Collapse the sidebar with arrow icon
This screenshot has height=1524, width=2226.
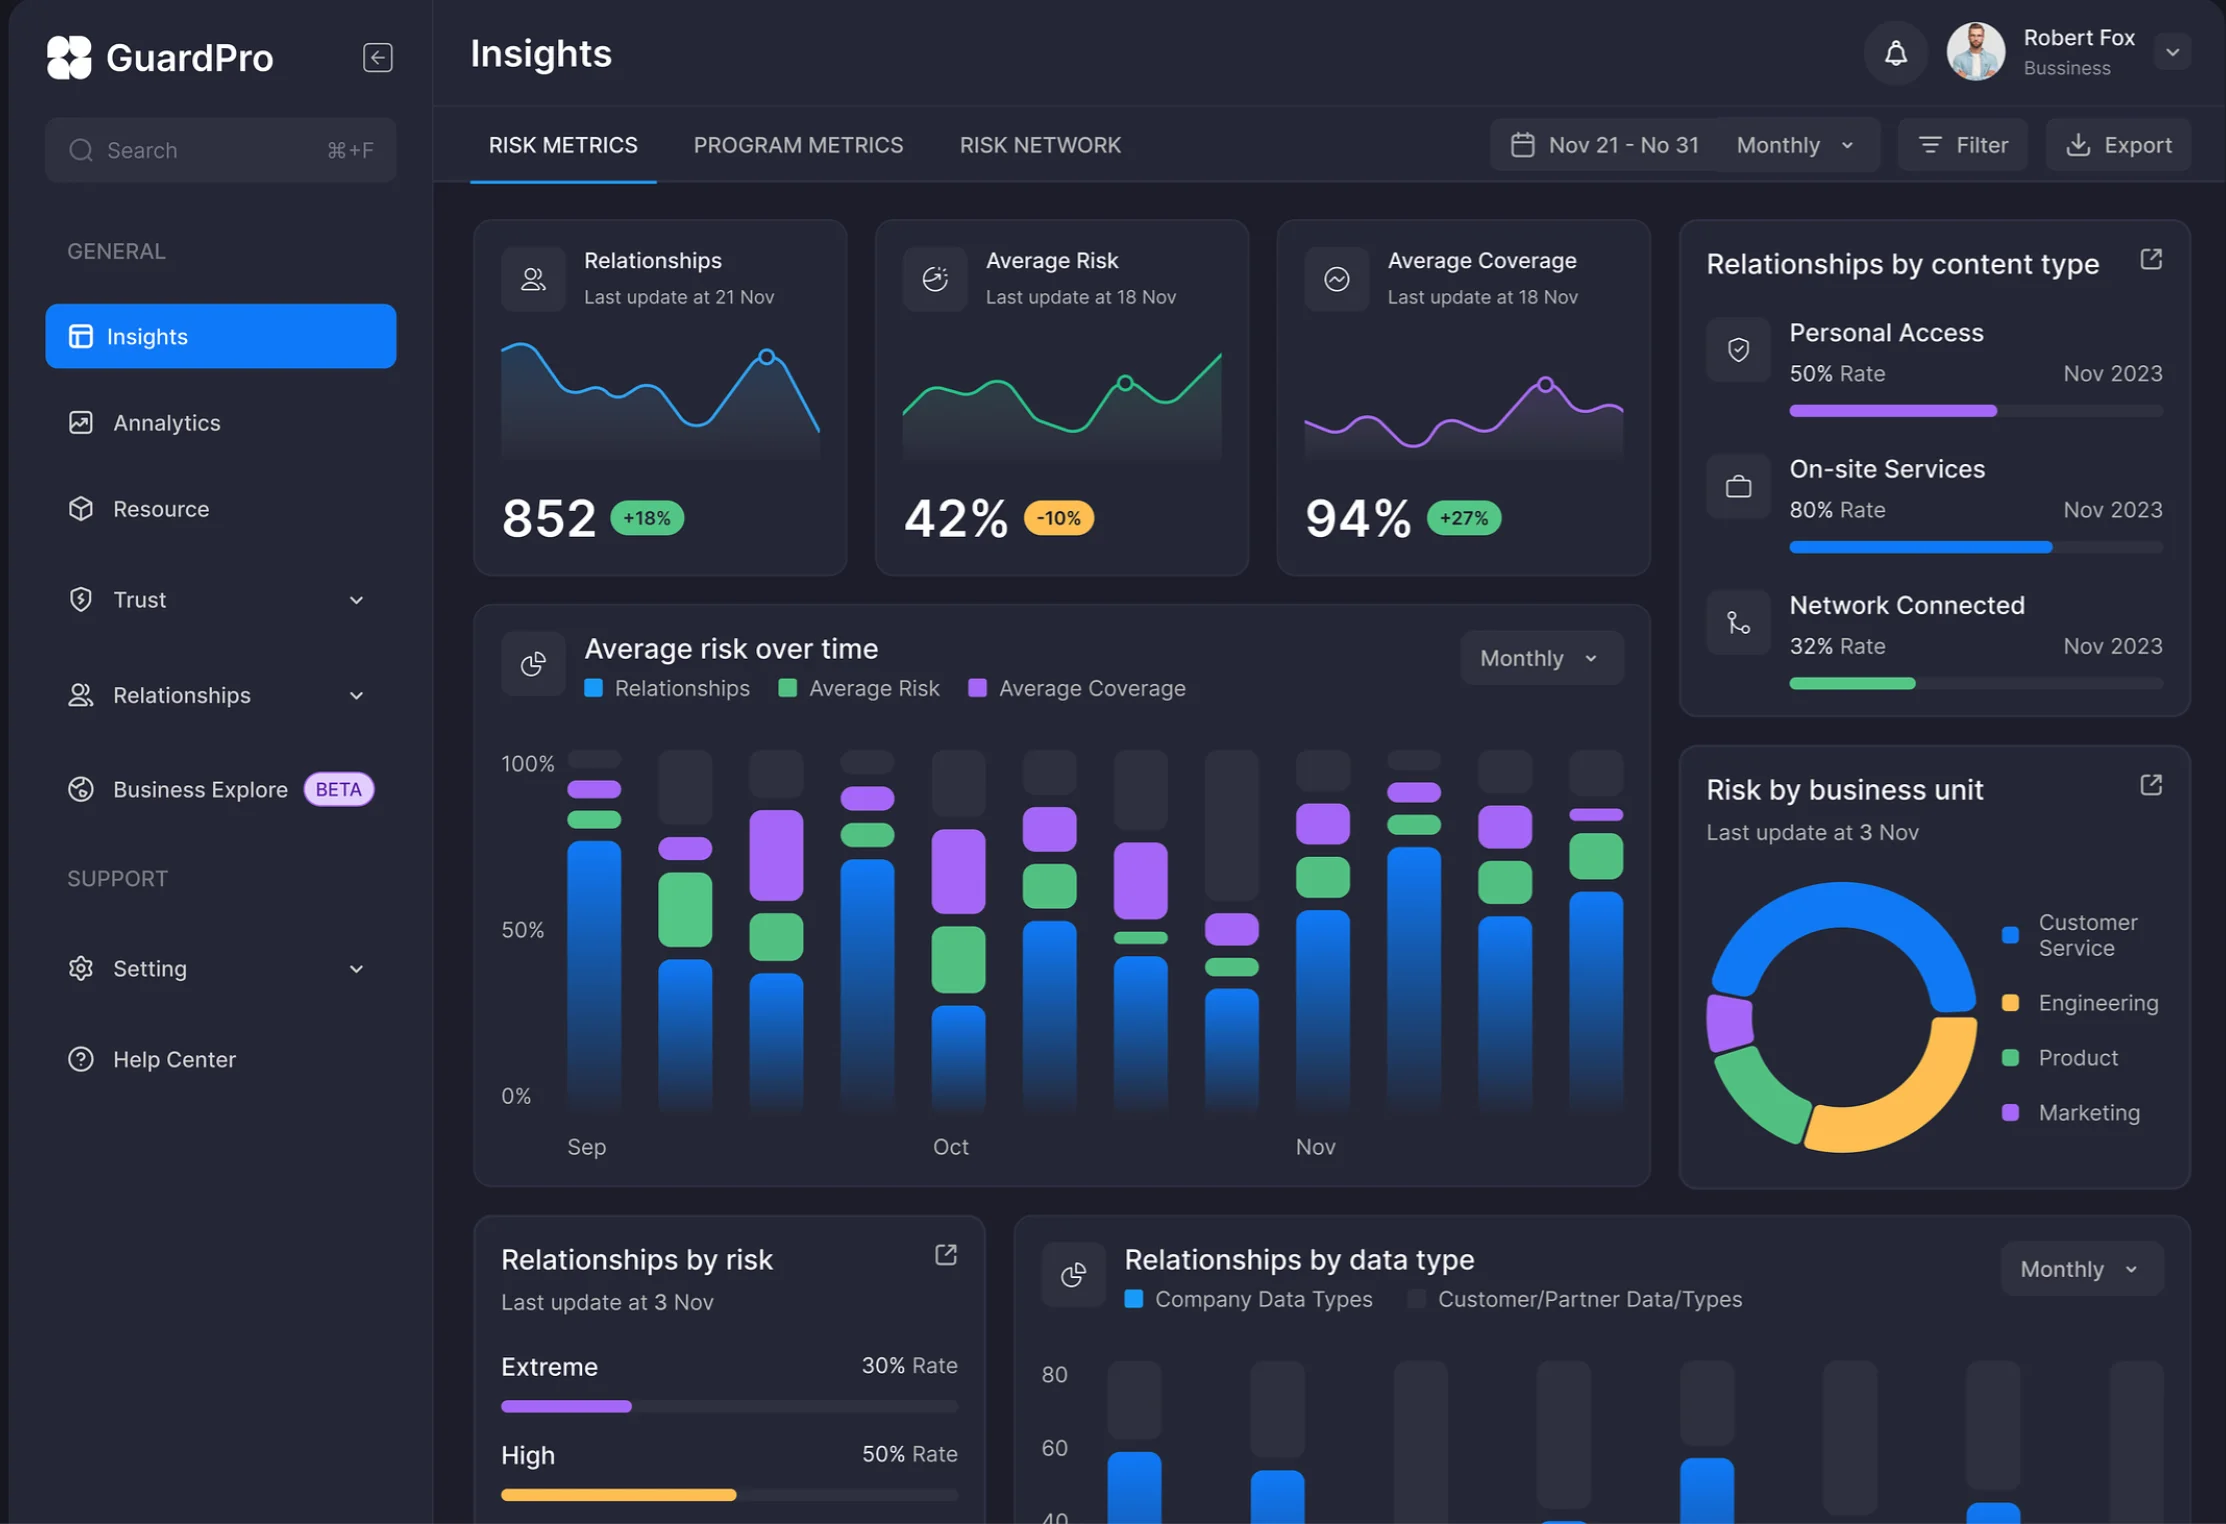click(x=377, y=57)
